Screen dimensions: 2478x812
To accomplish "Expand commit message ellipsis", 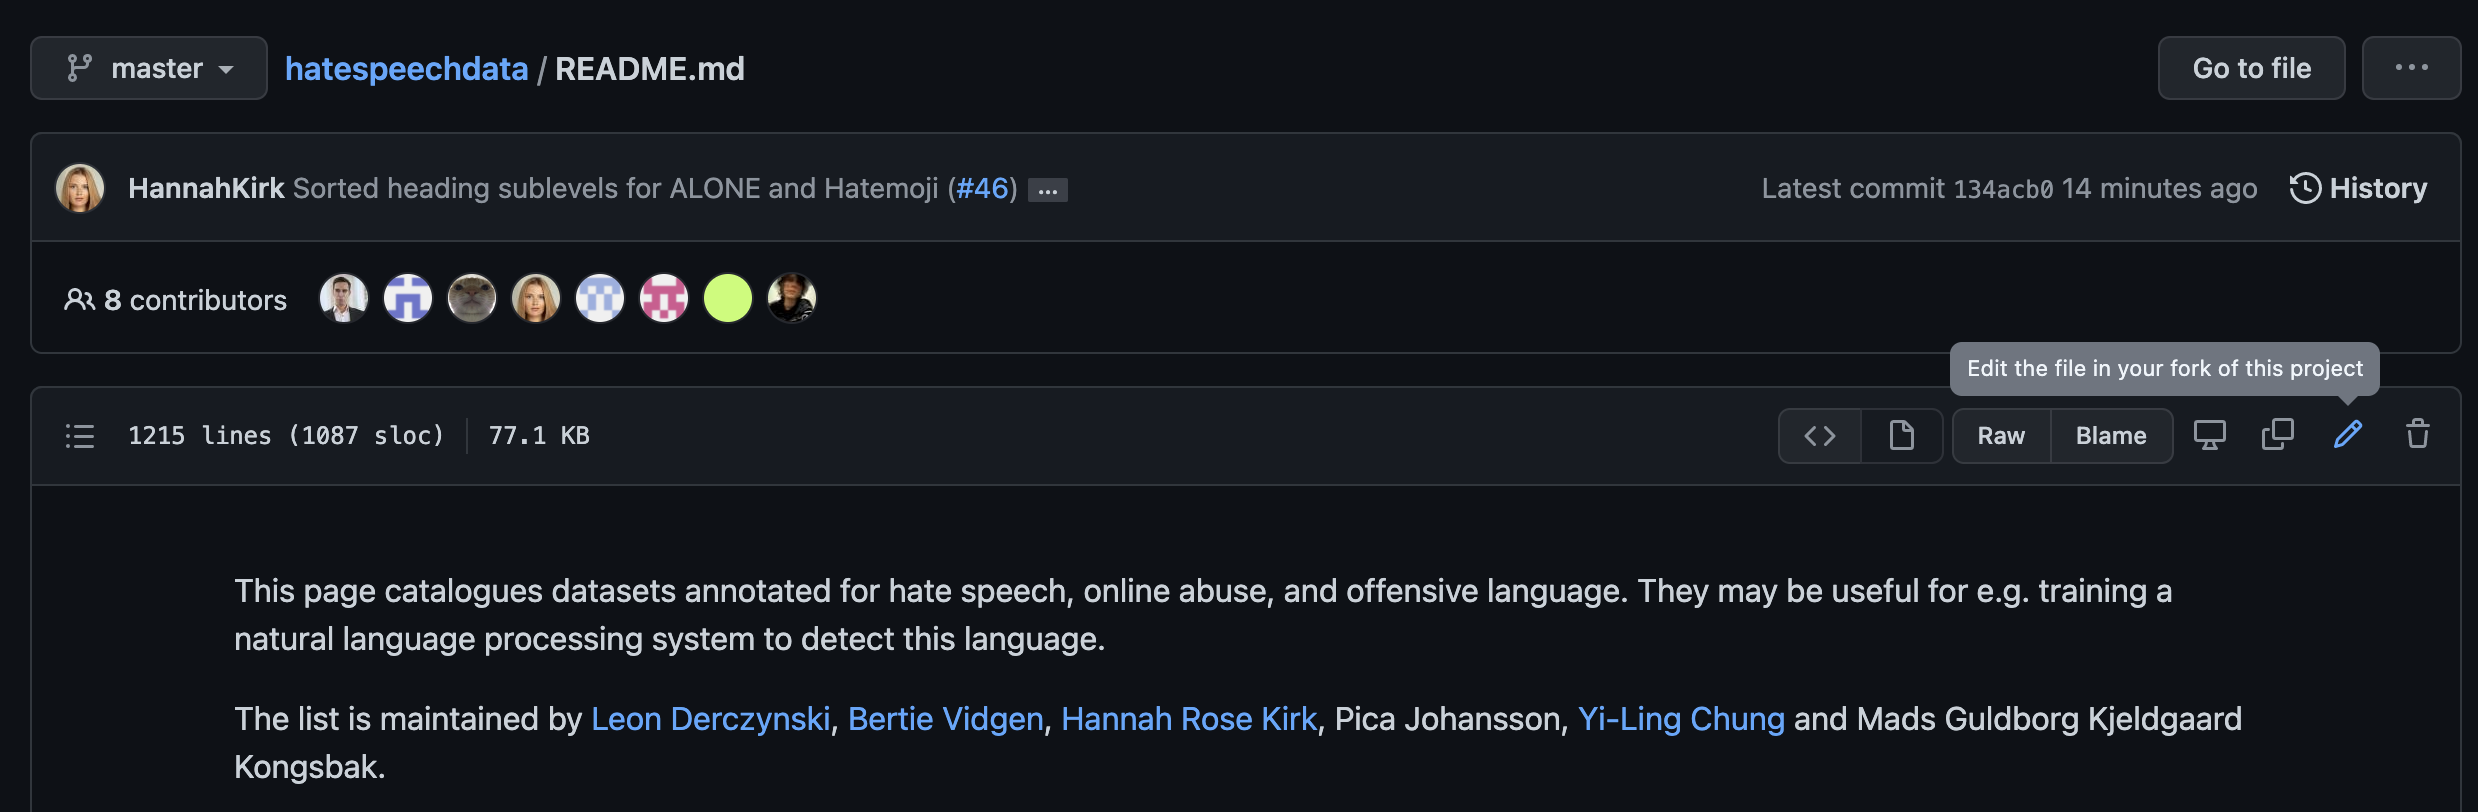I will (x=1048, y=190).
